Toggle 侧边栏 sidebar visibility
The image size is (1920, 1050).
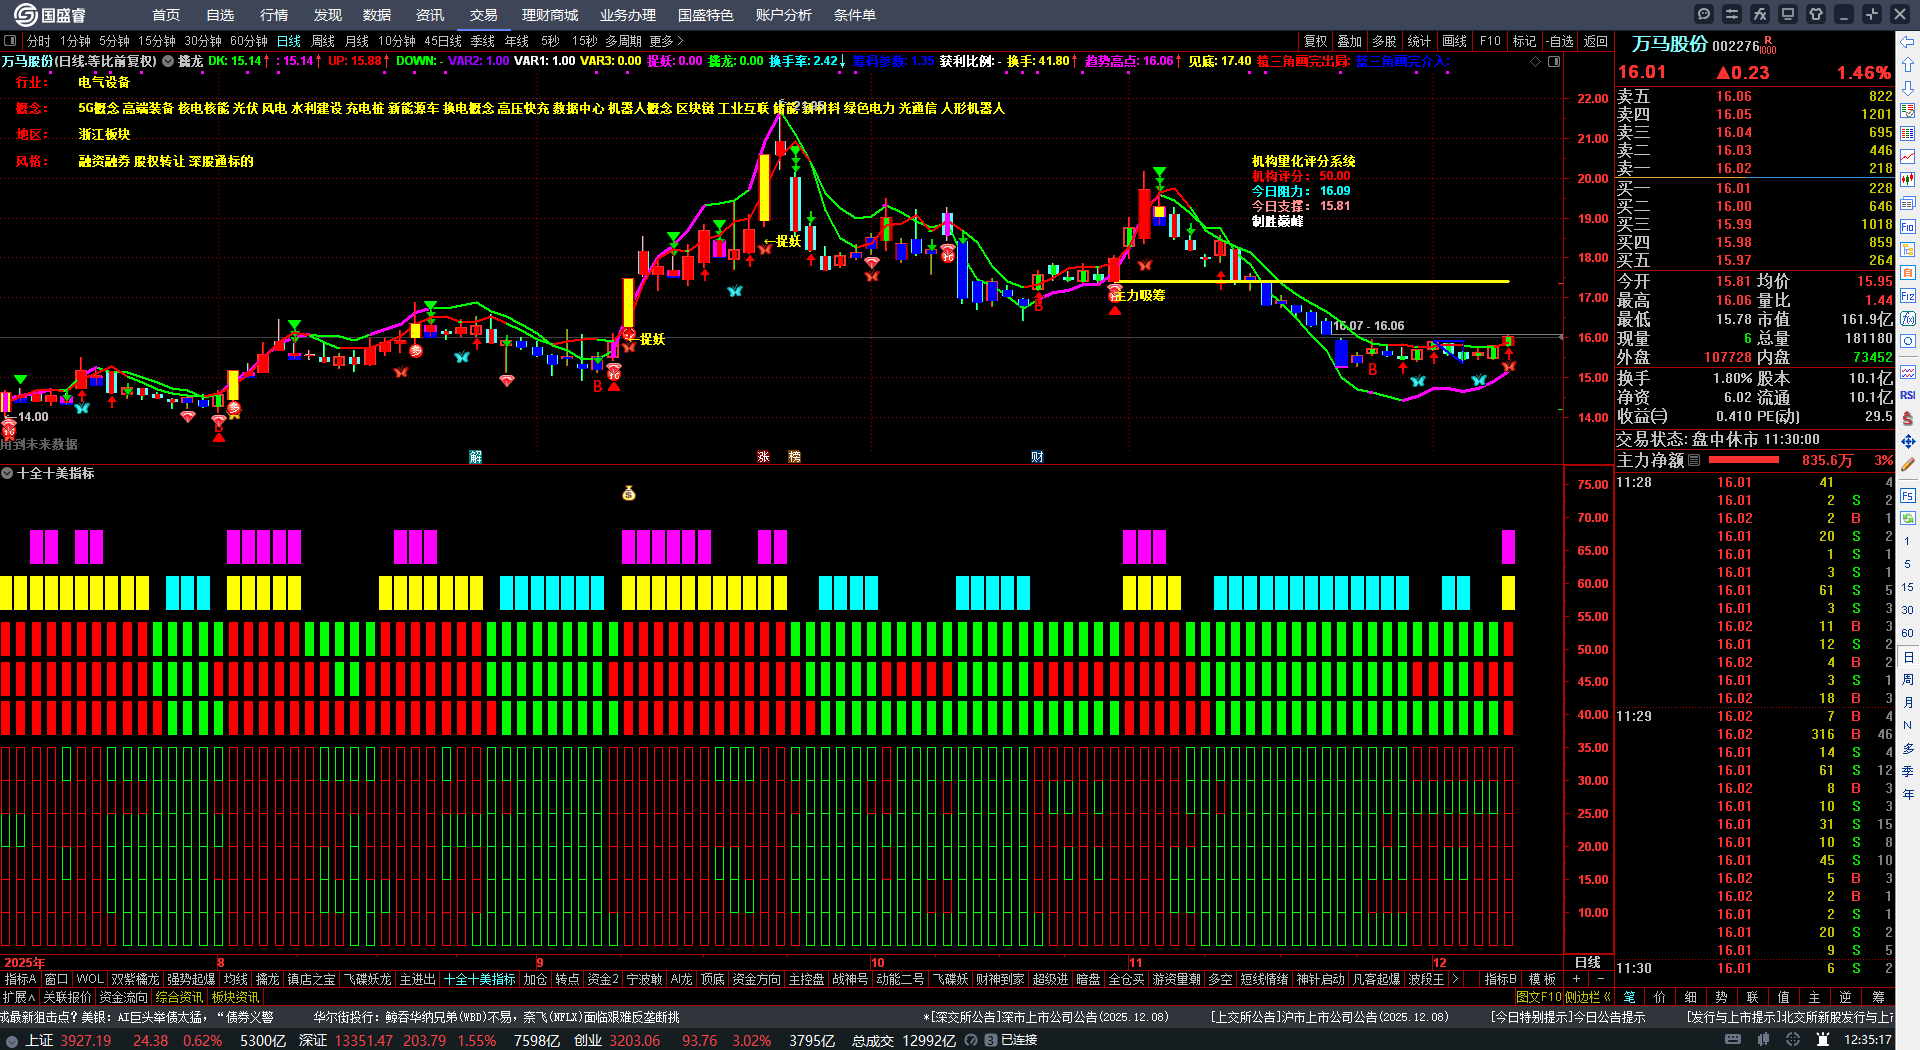coord(1587,997)
